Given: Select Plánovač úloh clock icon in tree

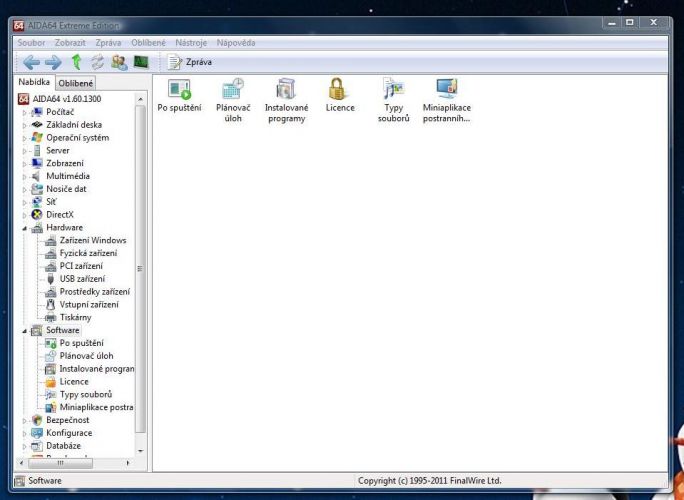Looking at the screenshot, I should click(x=51, y=356).
